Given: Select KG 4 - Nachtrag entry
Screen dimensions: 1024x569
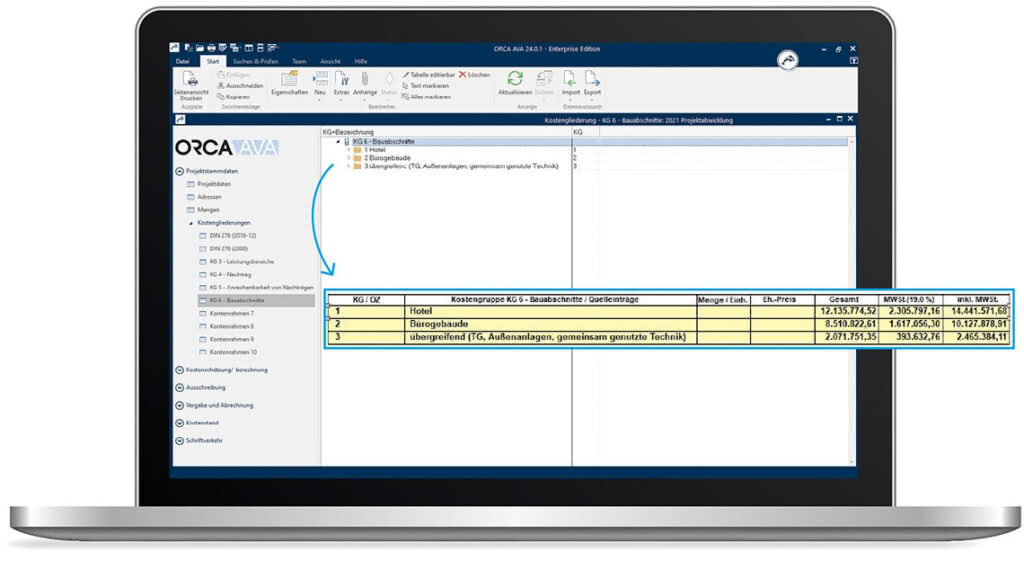Looking at the screenshot, I should 230,274.
